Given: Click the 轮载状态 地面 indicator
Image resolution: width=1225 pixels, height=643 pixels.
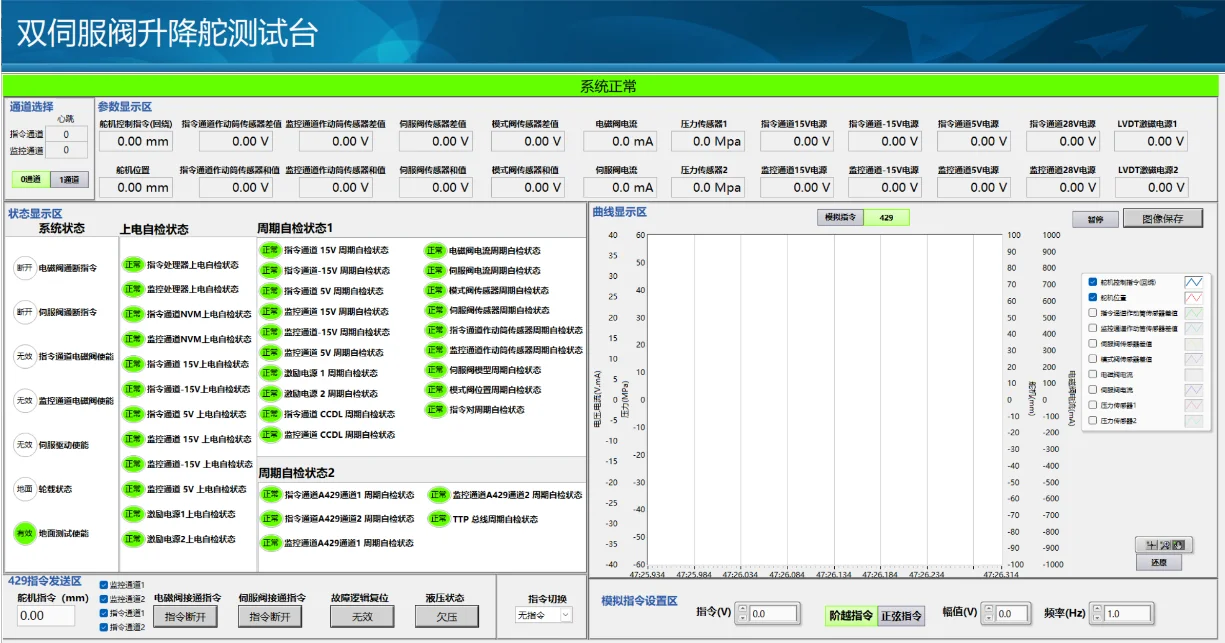Looking at the screenshot, I should pyautogui.click(x=24, y=489).
